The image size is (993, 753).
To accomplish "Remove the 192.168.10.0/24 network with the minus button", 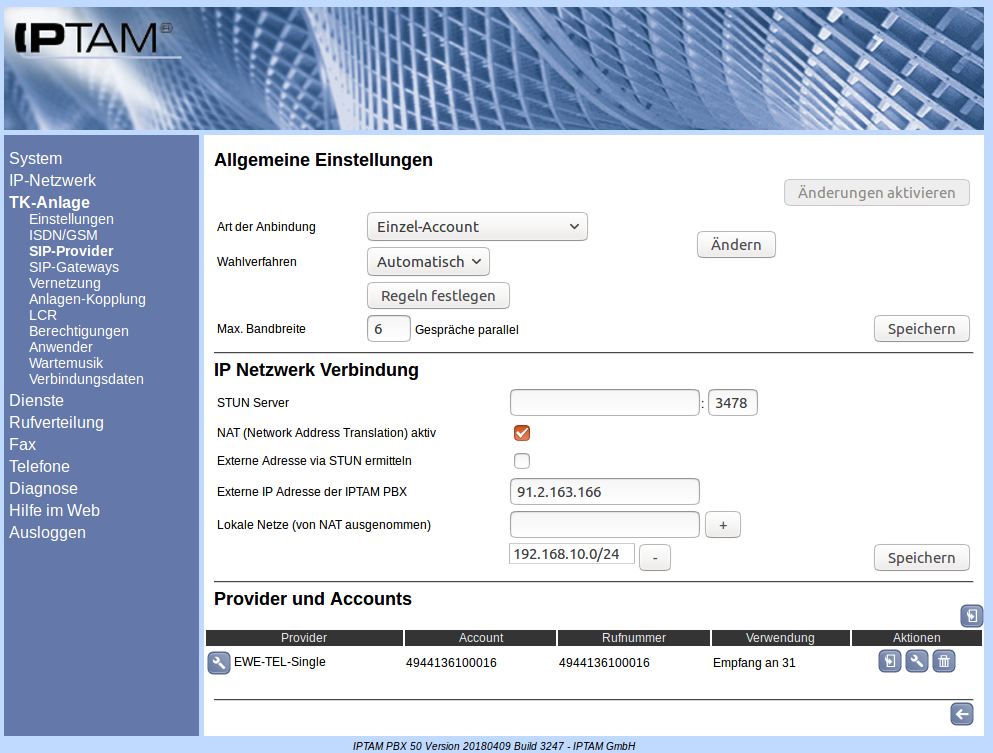I will click(x=654, y=558).
